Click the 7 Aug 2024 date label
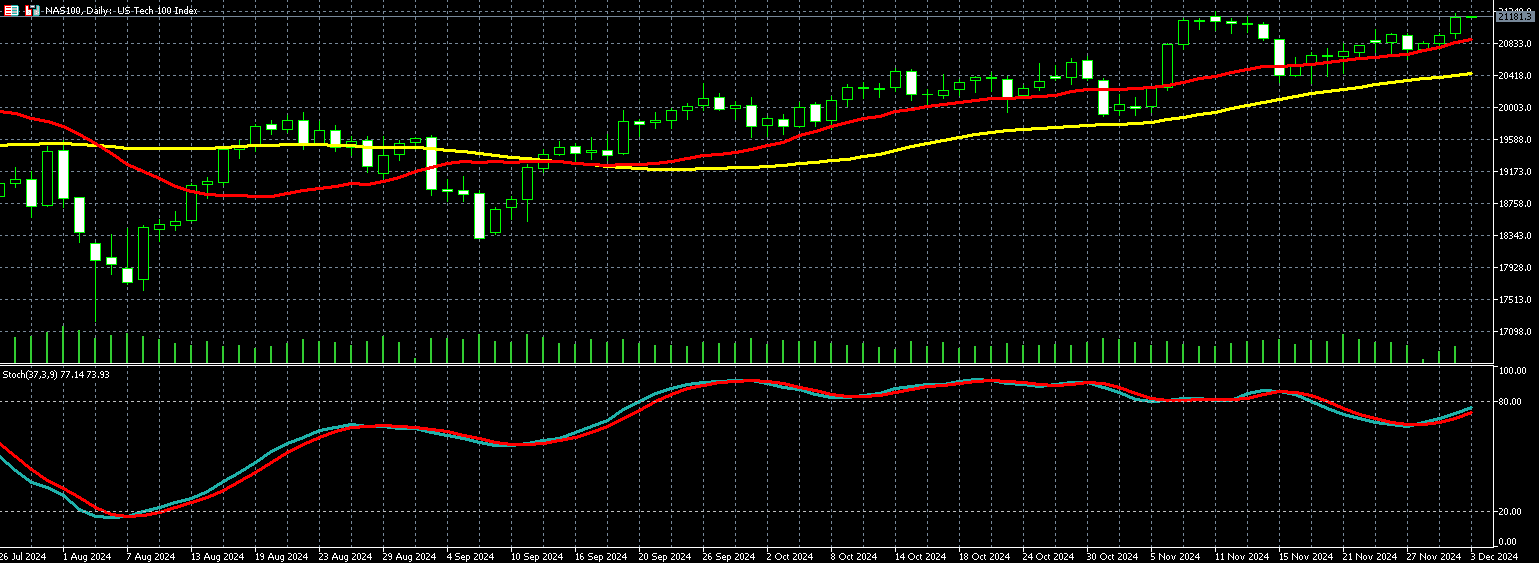1539x563 pixels. pos(151,556)
